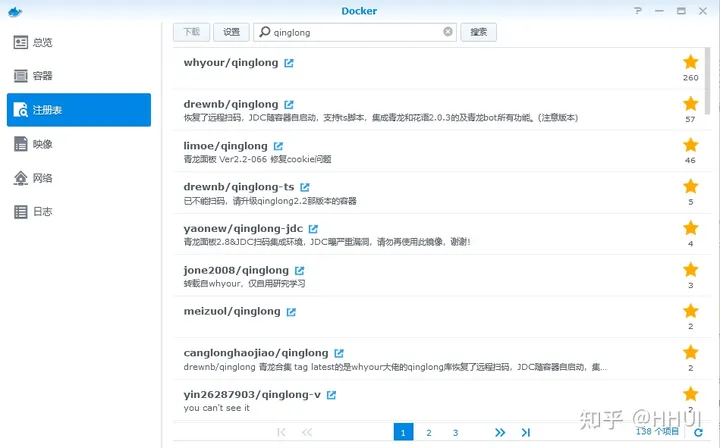Viewport: 720px width, 448px height.
Task: Select the meizuol/qinglong image row
Action: coord(439,317)
